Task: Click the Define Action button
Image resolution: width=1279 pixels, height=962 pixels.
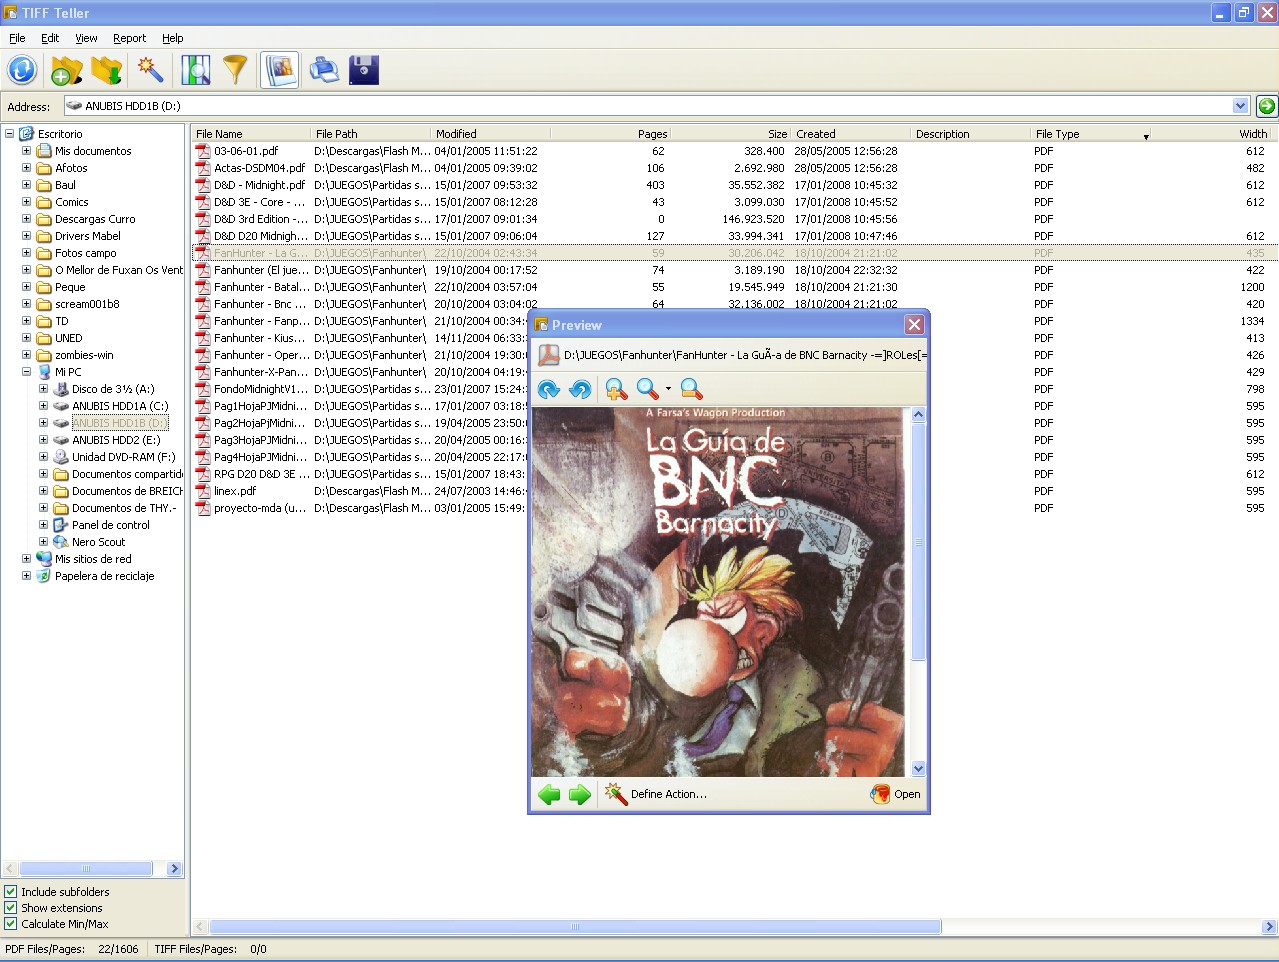Action: (656, 795)
